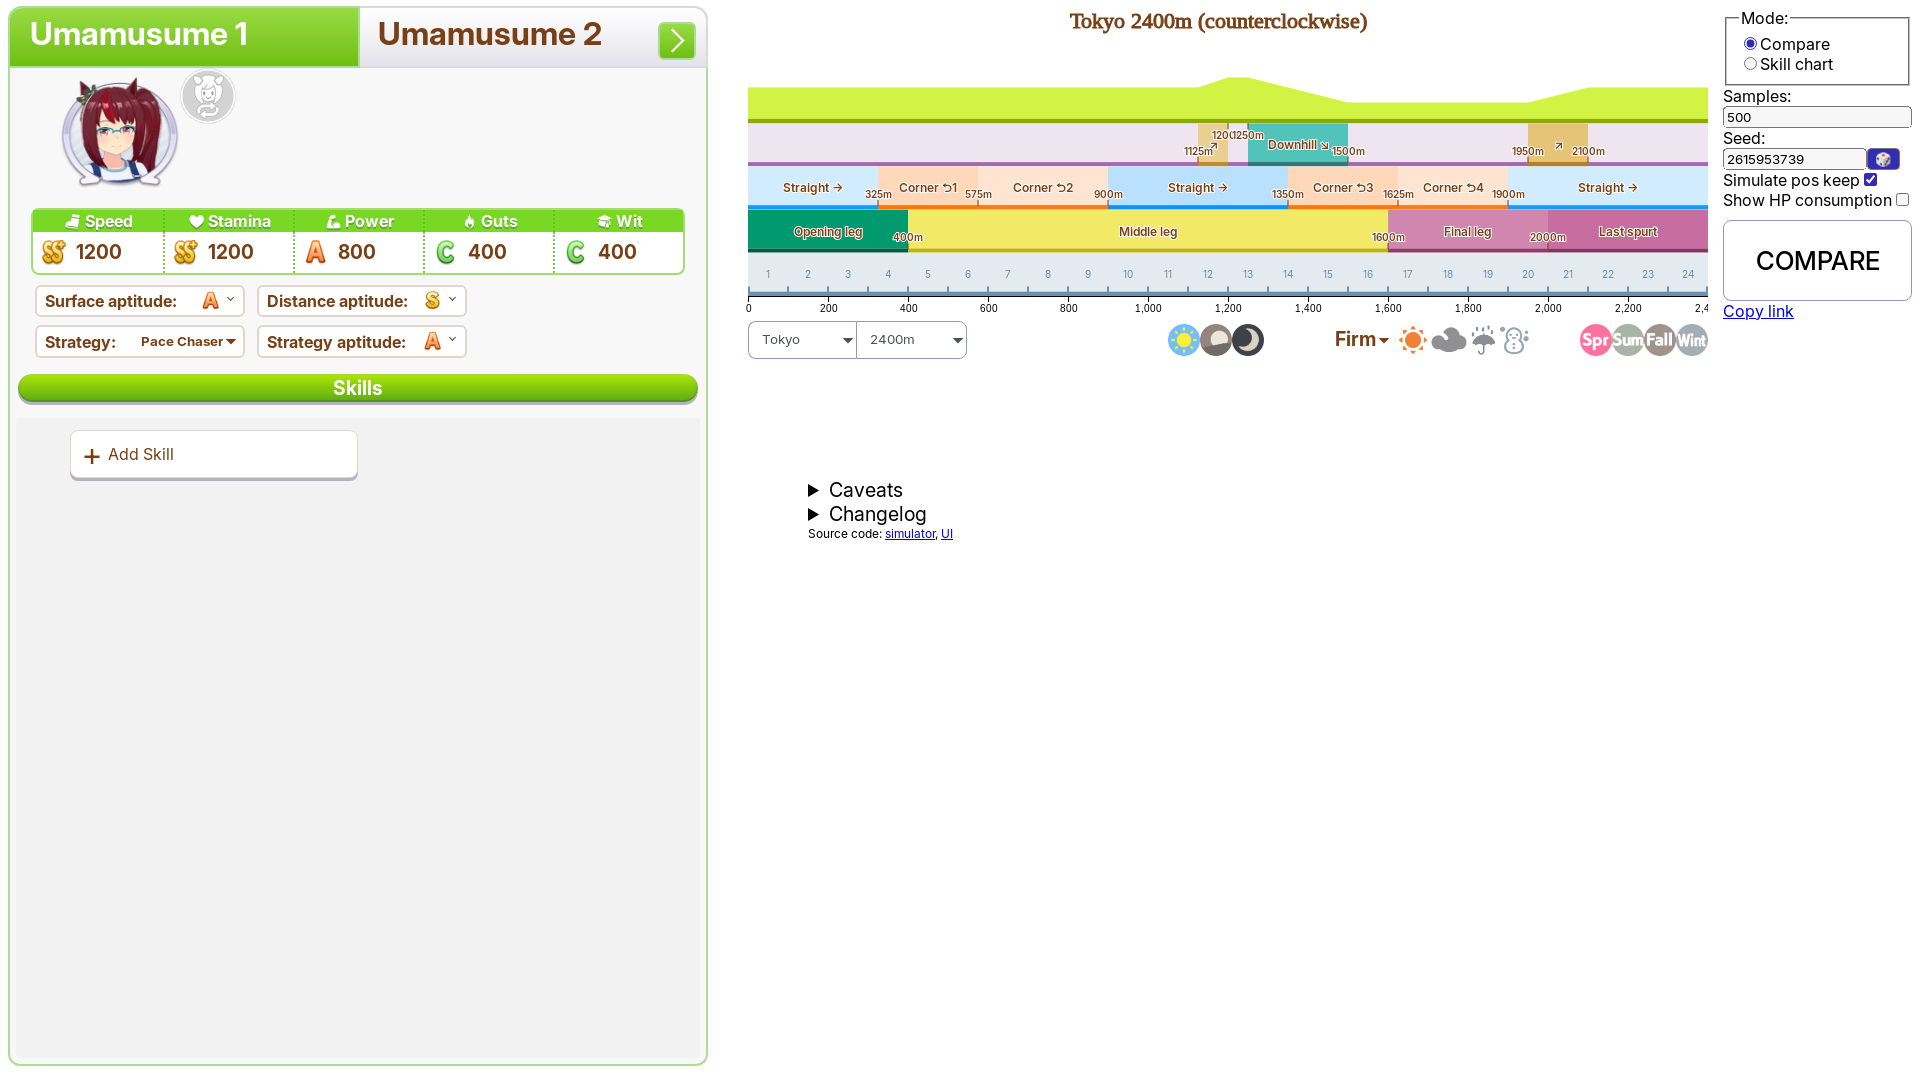Click the Corner 4 section on chart

pos(1453,187)
